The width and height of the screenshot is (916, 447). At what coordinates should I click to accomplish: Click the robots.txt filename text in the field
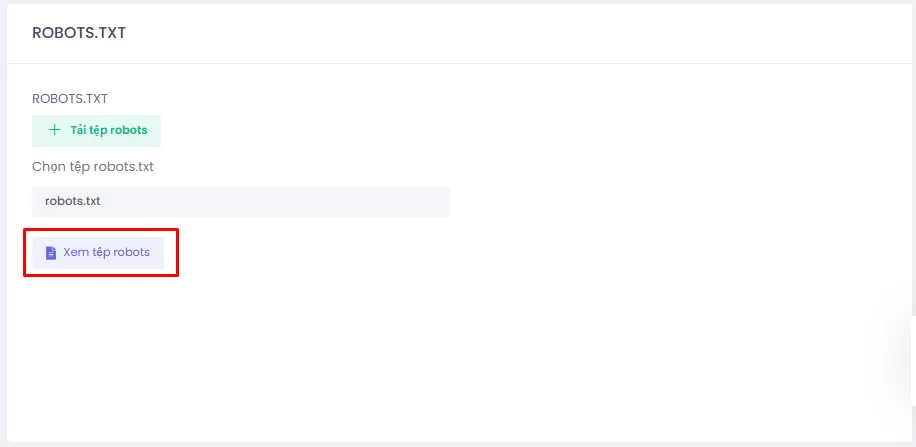coord(73,201)
